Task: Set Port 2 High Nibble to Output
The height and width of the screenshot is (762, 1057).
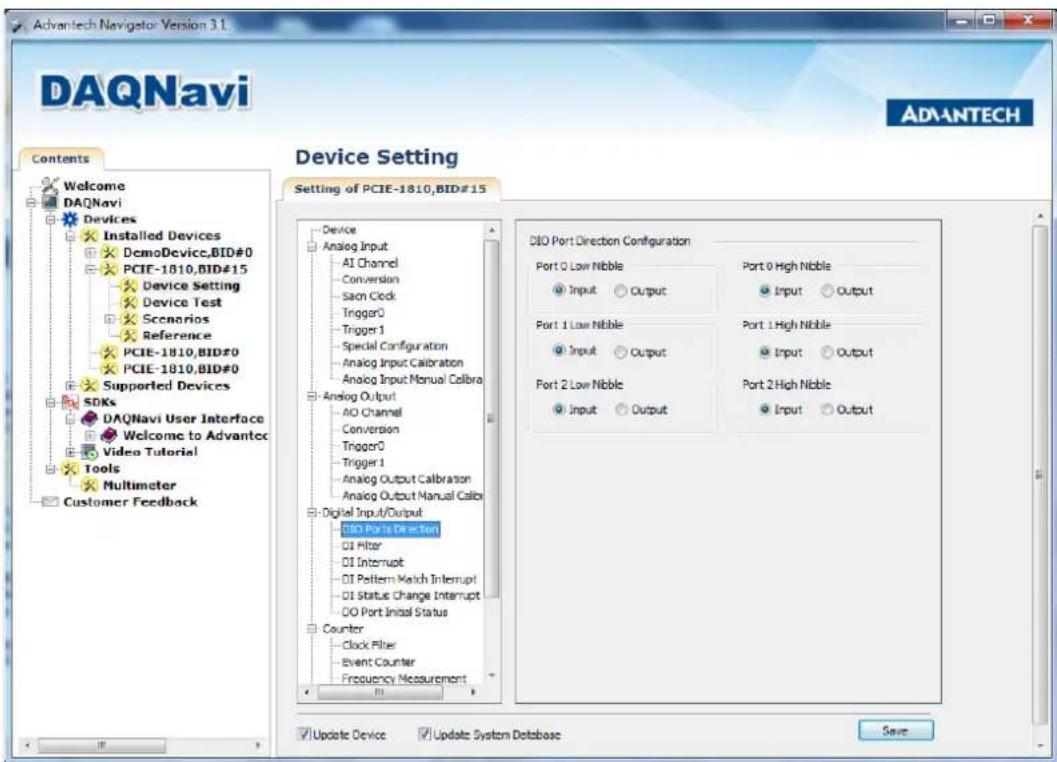Action: pos(827,409)
